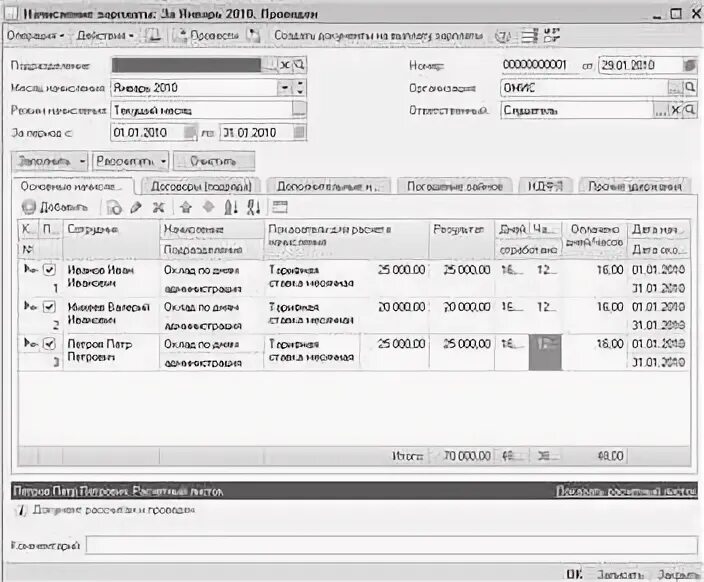Sort table rows ascending
Image resolution: width=704 pixels, height=582 pixels.
click(231, 207)
